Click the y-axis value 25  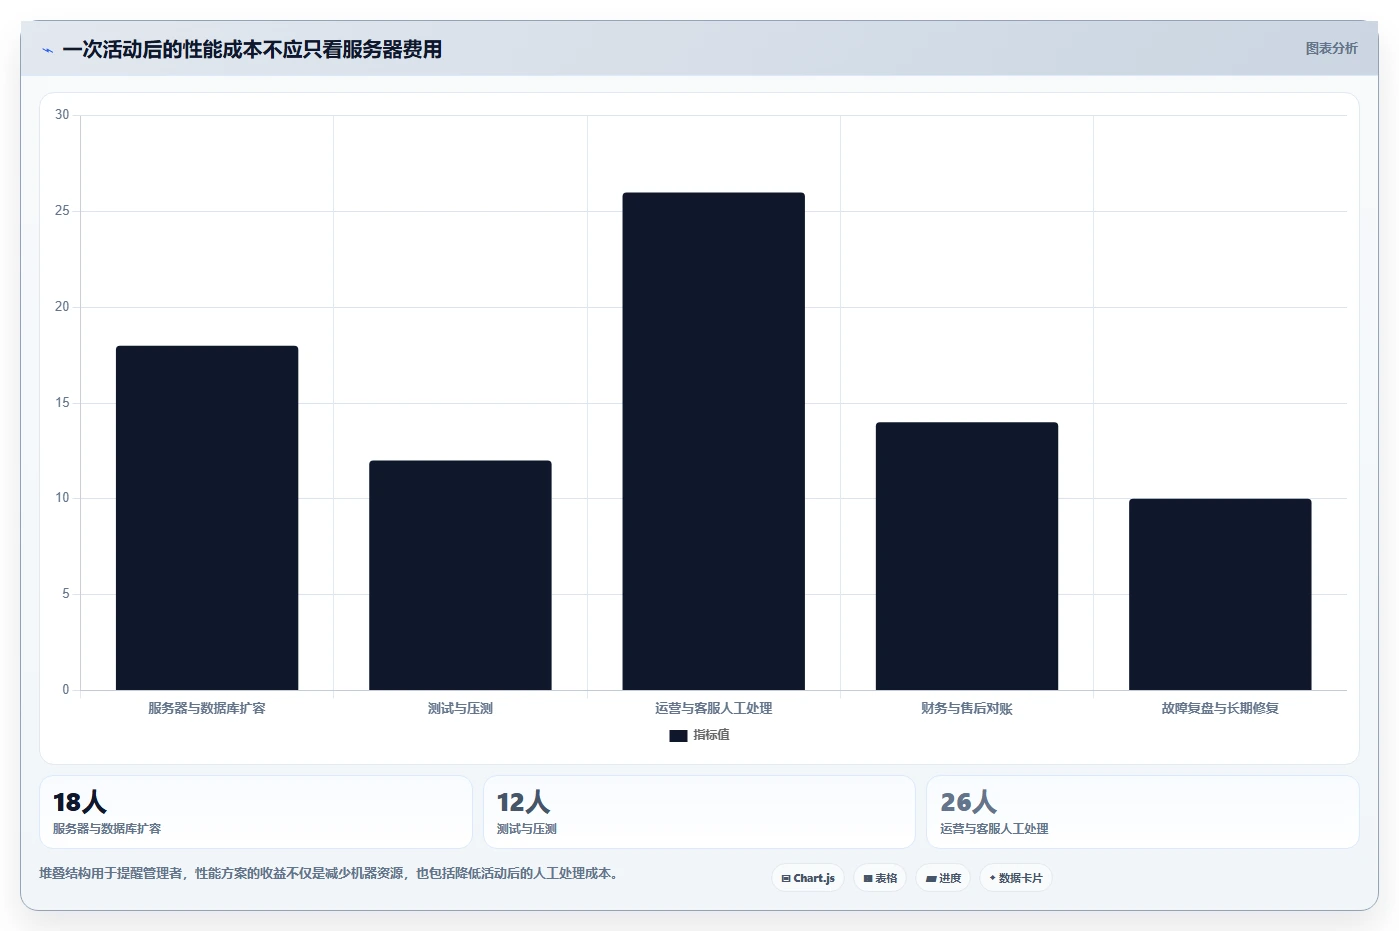point(62,211)
